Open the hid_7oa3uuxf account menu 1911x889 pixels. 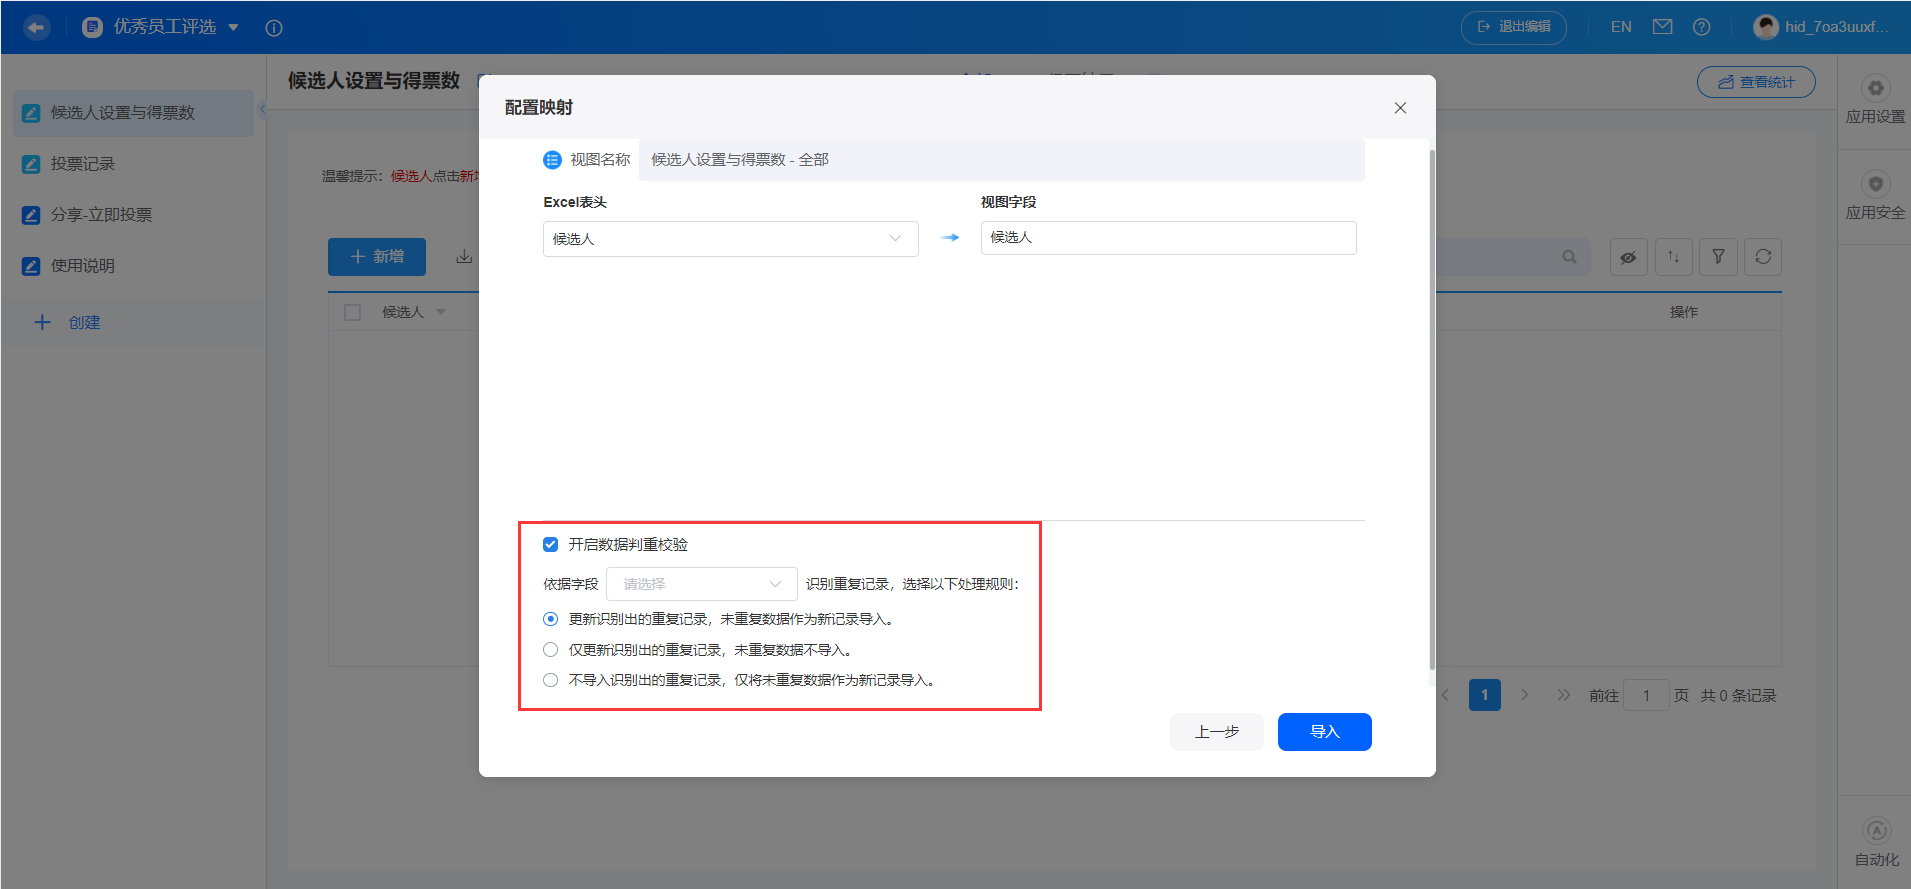(x=1837, y=27)
